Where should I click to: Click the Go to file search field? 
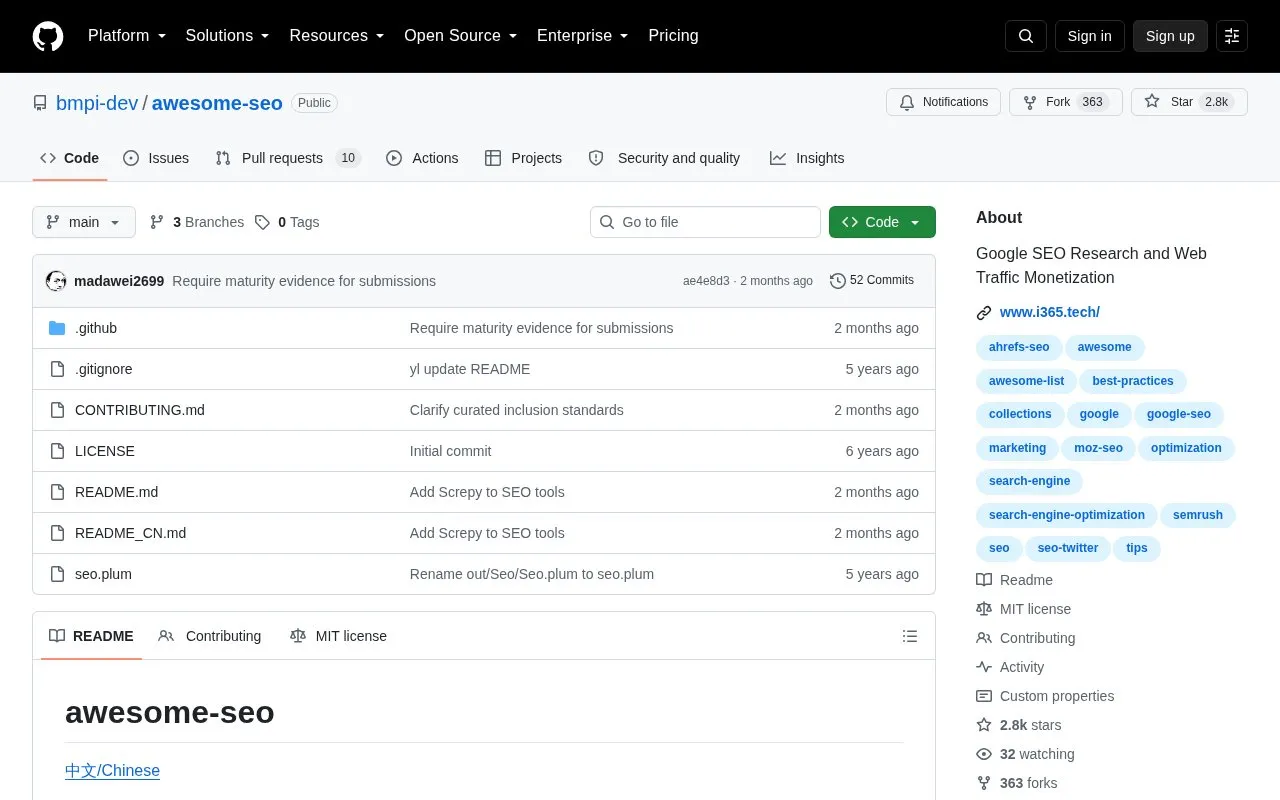[705, 222]
